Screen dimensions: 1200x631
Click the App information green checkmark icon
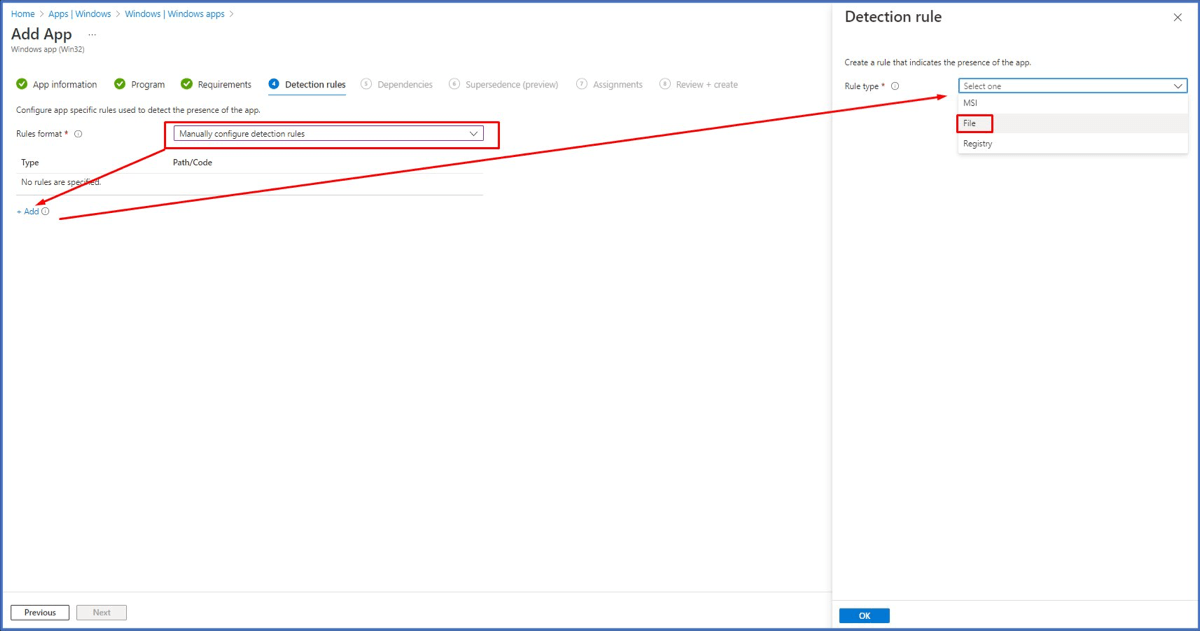click(22, 84)
